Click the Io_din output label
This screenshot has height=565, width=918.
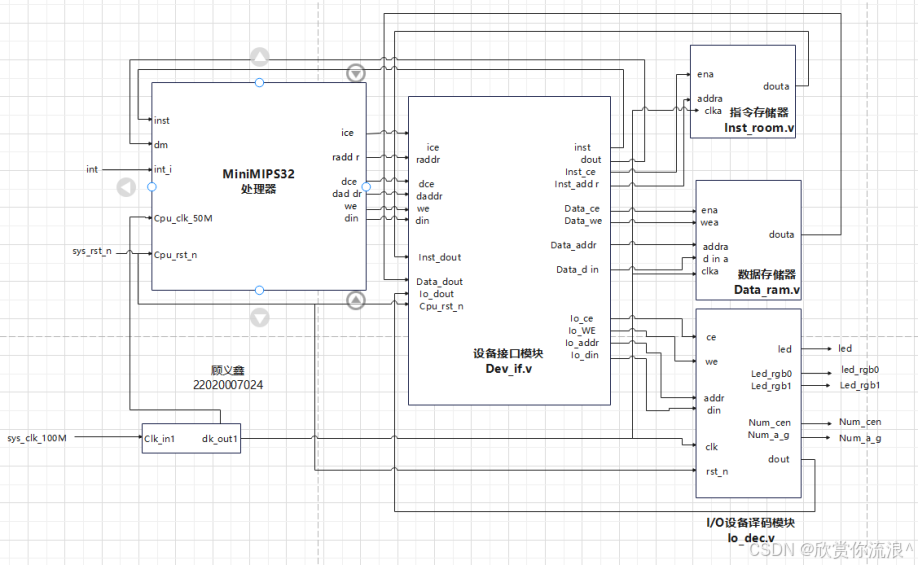click(x=584, y=355)
